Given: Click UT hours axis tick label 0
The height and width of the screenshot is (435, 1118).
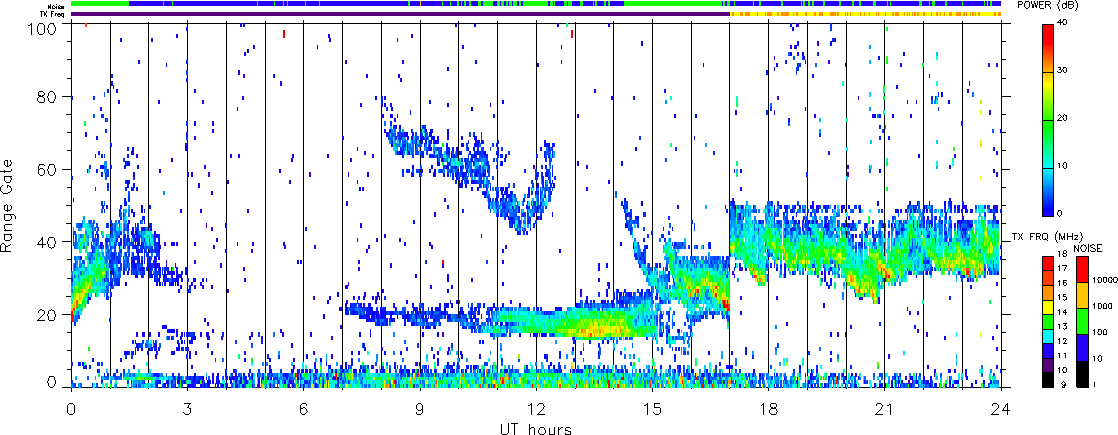Looking at the screenshot, I should coord(71,409).
